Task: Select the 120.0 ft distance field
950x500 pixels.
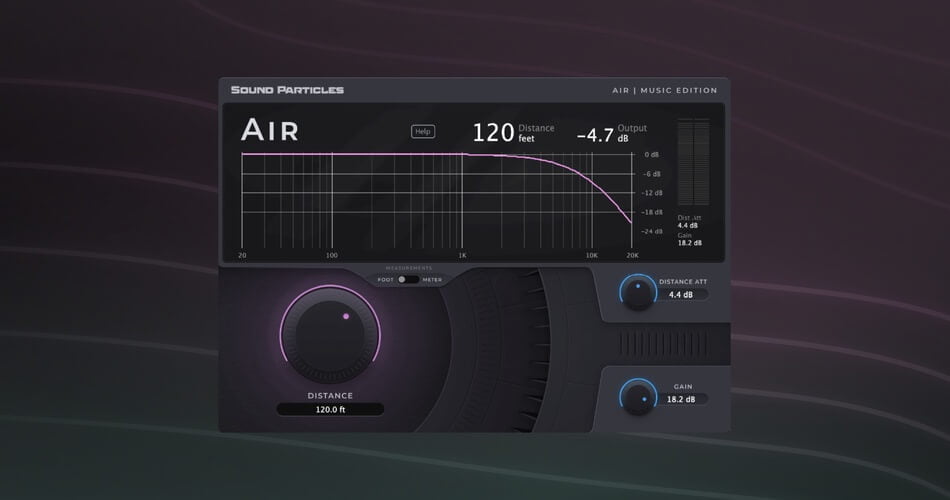Action: click(x=330, y=410)
